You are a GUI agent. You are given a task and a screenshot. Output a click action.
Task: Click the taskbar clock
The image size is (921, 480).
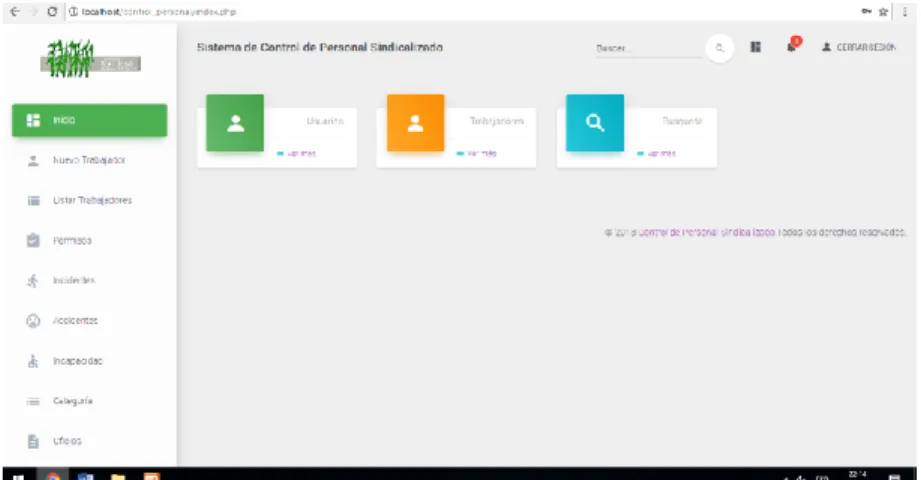coord(858,475)
